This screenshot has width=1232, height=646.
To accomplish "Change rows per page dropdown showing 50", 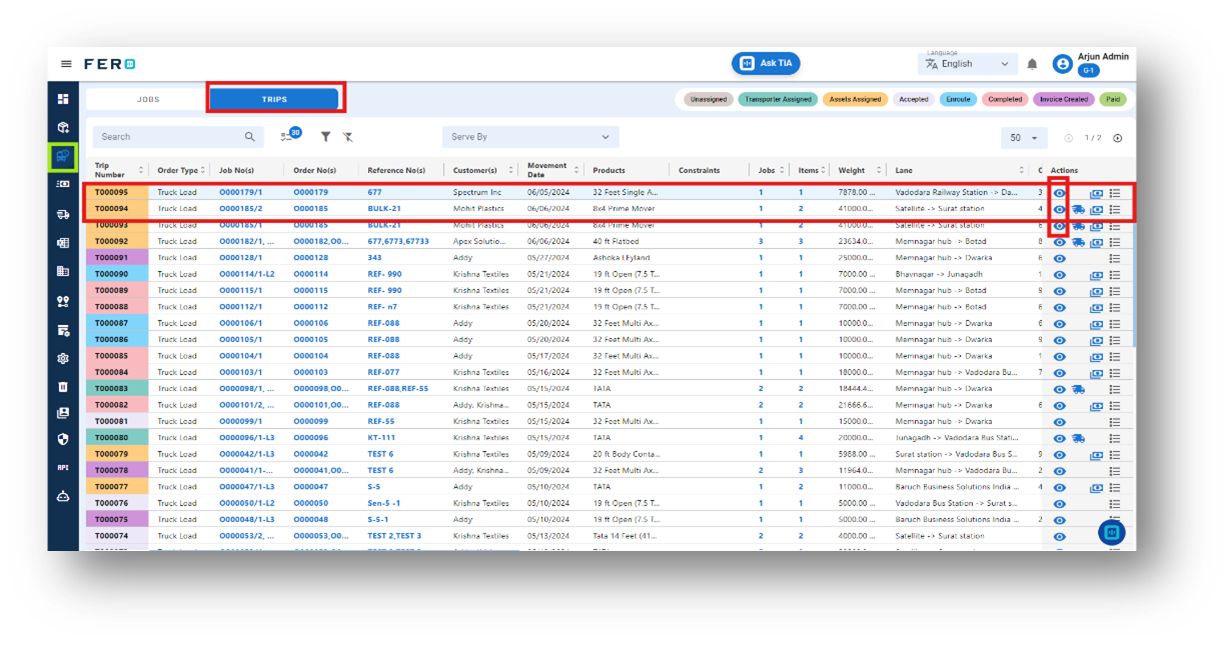I will click(x=1023, y=138).
